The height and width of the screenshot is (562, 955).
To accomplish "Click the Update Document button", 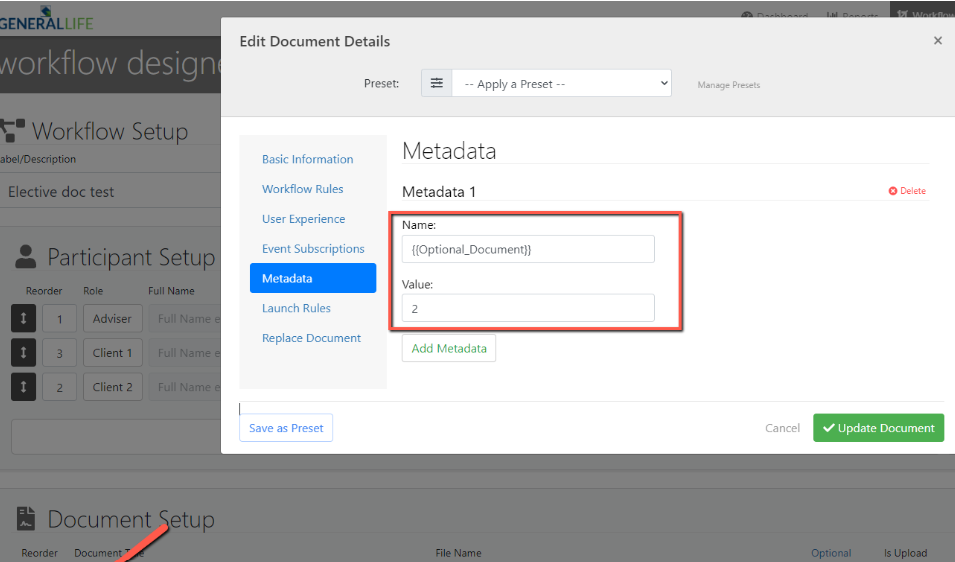I will click(x=878, y=428).
